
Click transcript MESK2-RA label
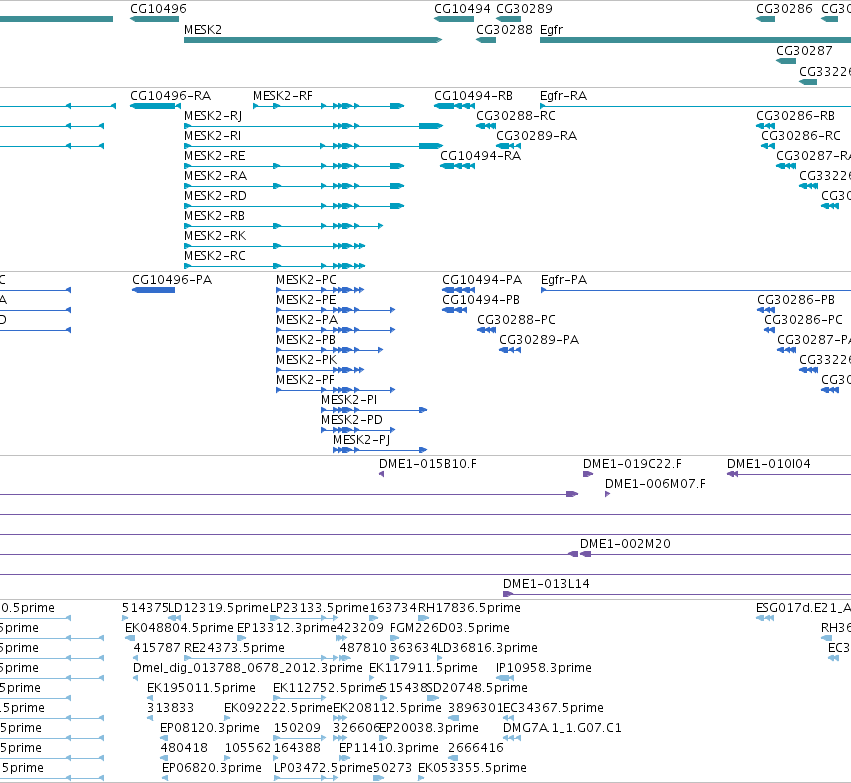point(215,176)
